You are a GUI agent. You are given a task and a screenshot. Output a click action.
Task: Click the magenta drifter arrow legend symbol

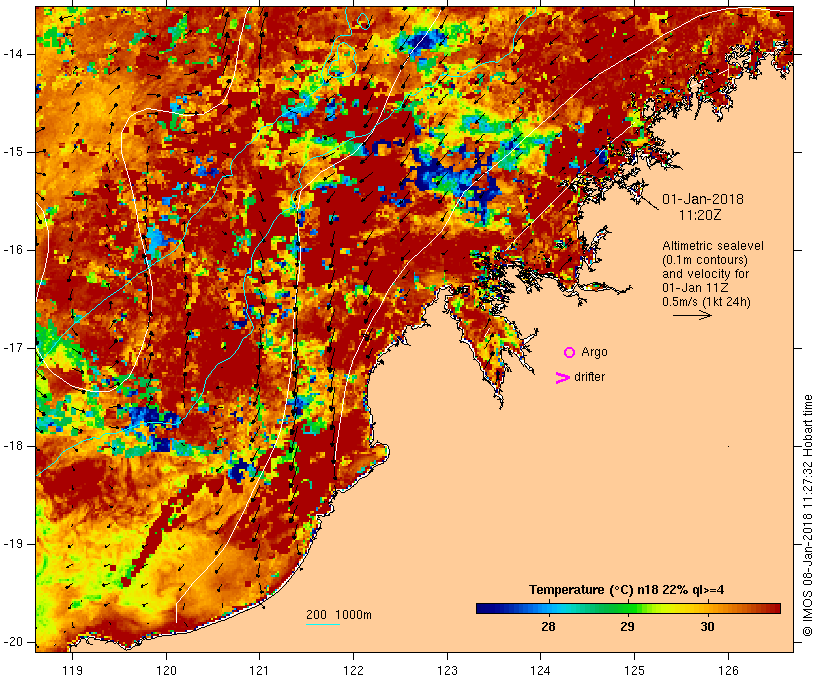563,378
